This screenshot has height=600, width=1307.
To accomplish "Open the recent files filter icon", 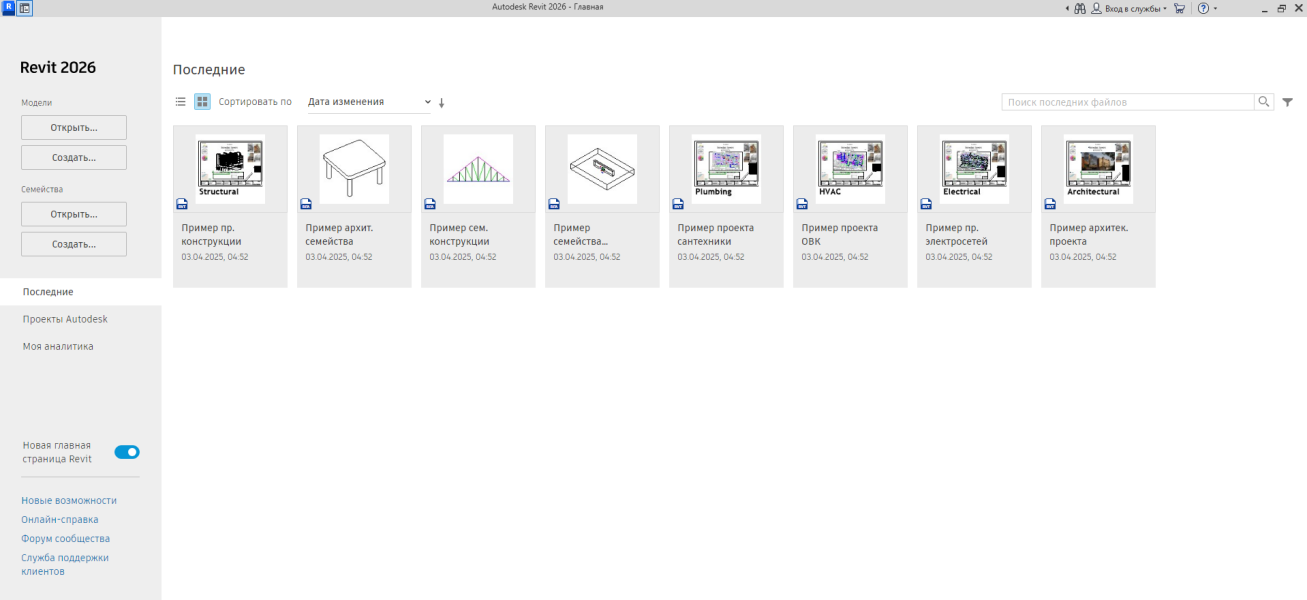I will tap(1288, 102).
